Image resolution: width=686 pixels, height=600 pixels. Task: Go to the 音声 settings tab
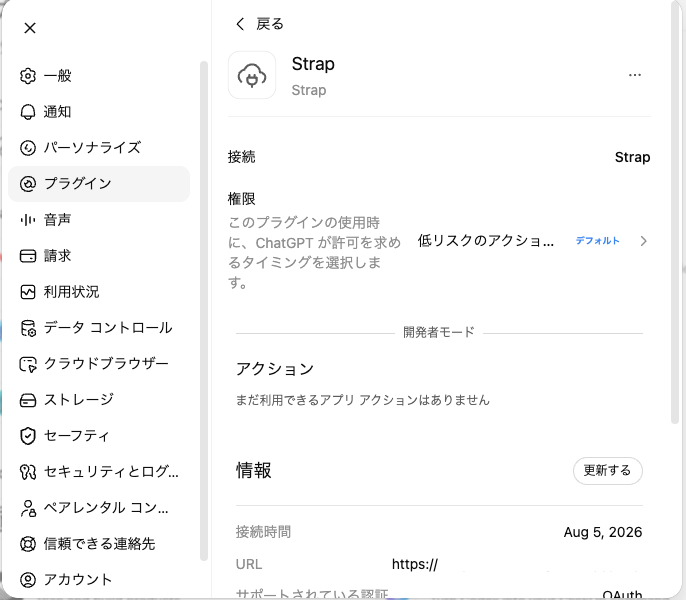click(99, 220)
